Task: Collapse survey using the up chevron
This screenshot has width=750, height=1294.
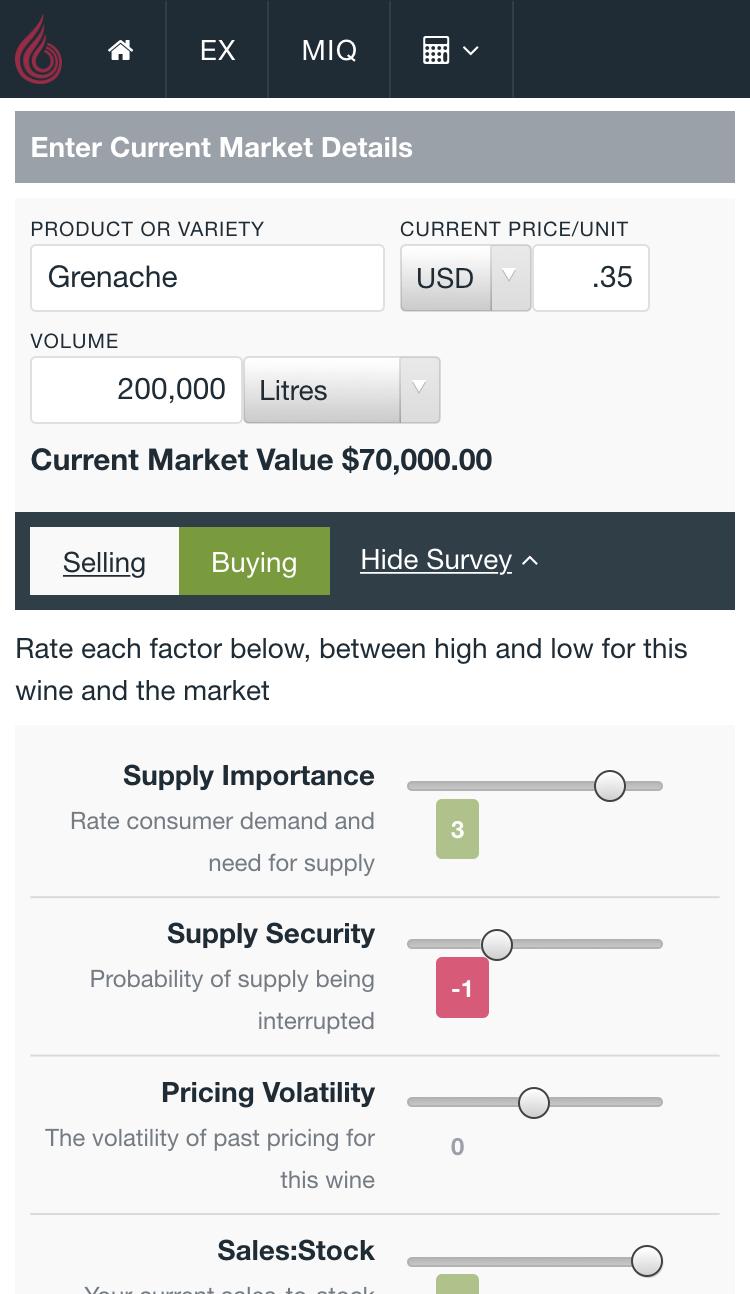Action: click(530, 561)
